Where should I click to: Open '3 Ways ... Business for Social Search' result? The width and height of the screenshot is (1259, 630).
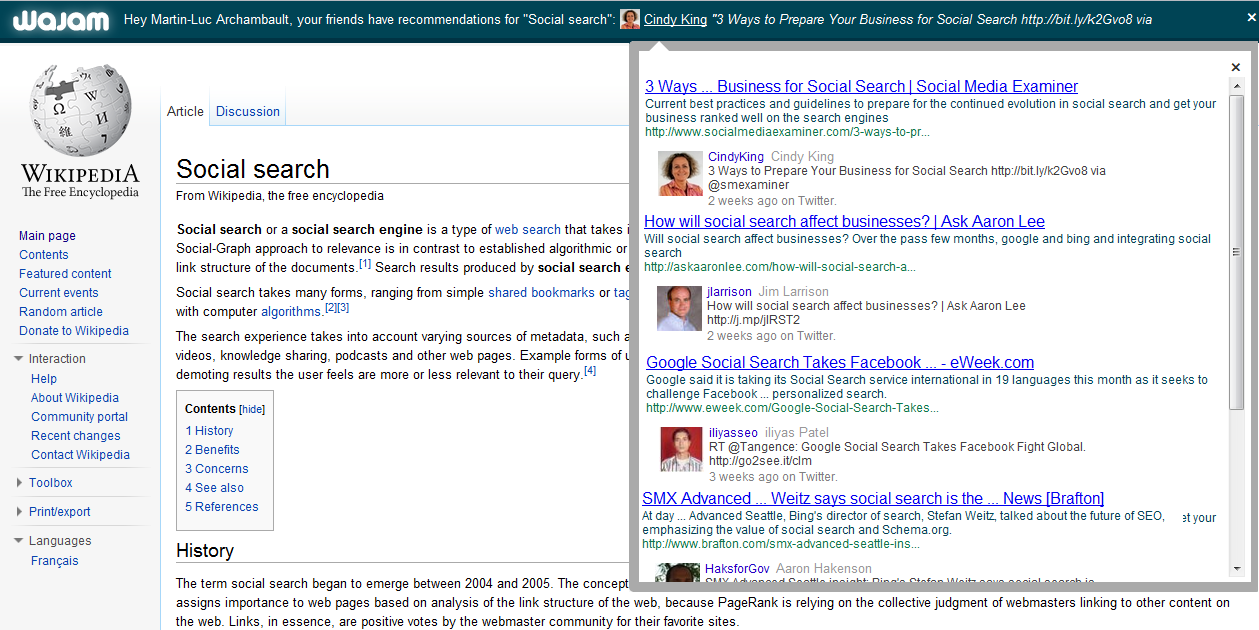[861, 86]
